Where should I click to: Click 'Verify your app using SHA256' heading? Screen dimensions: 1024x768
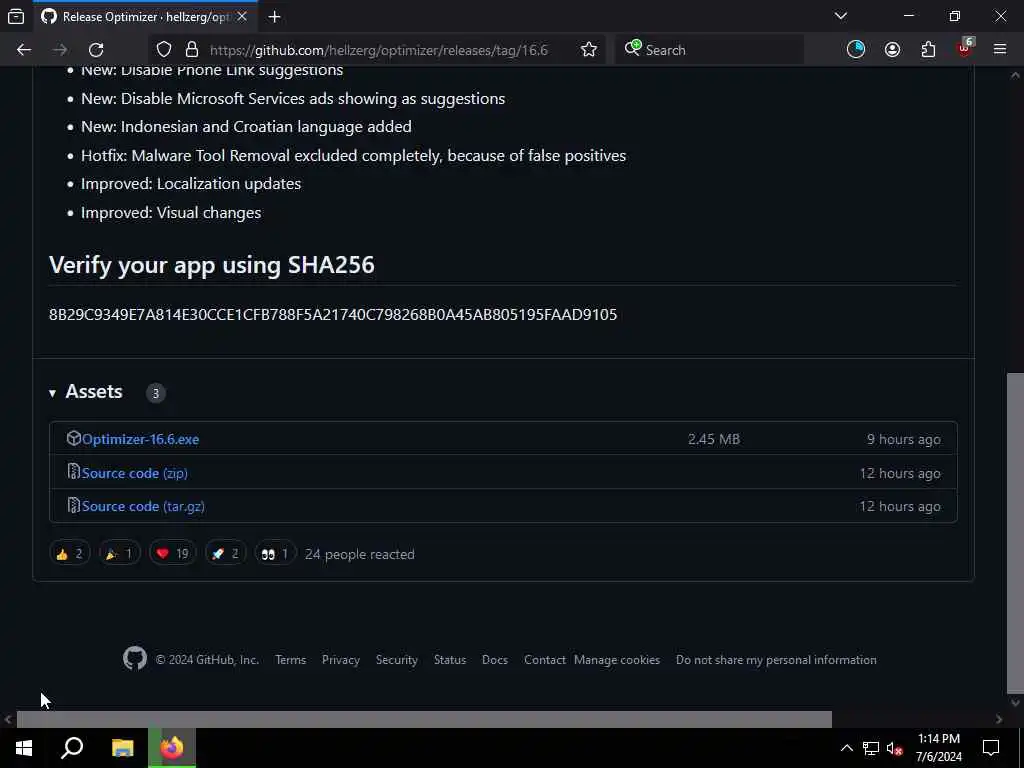pos(212,265)
